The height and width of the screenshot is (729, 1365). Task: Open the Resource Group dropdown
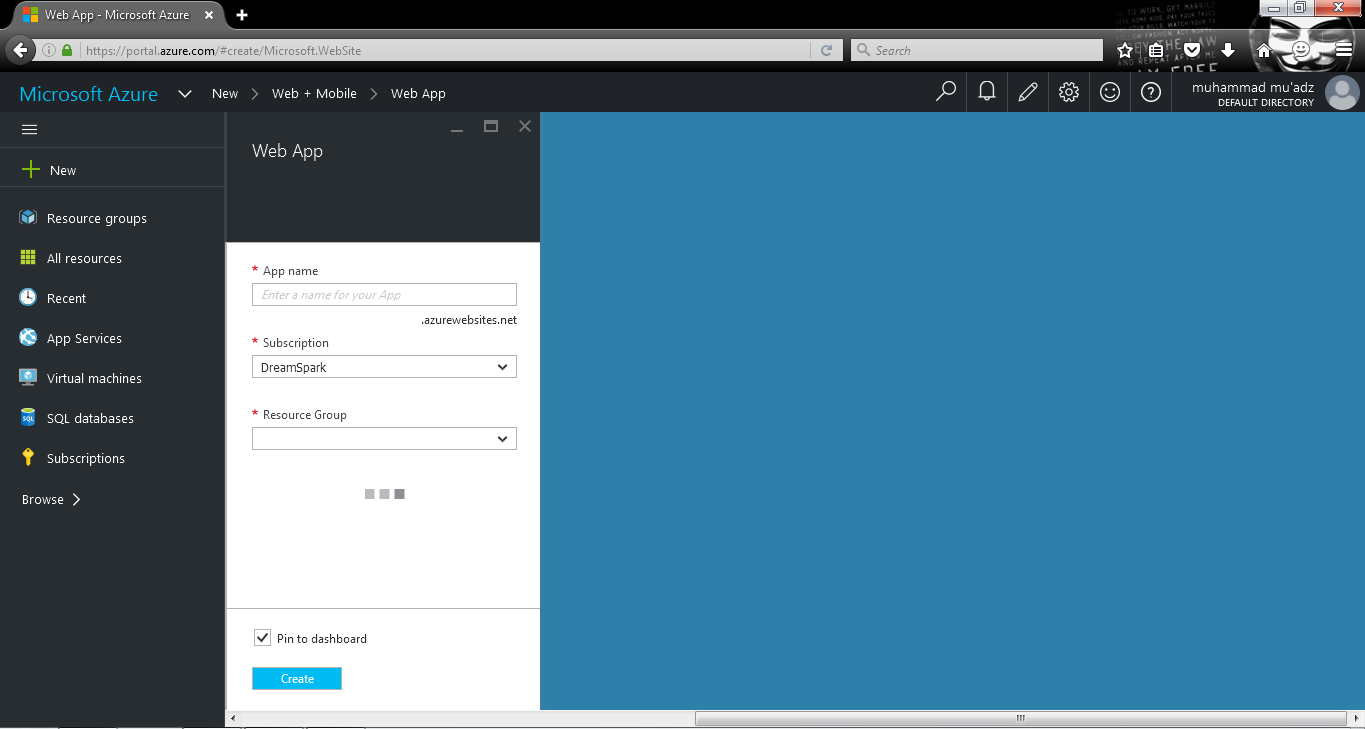384,439
